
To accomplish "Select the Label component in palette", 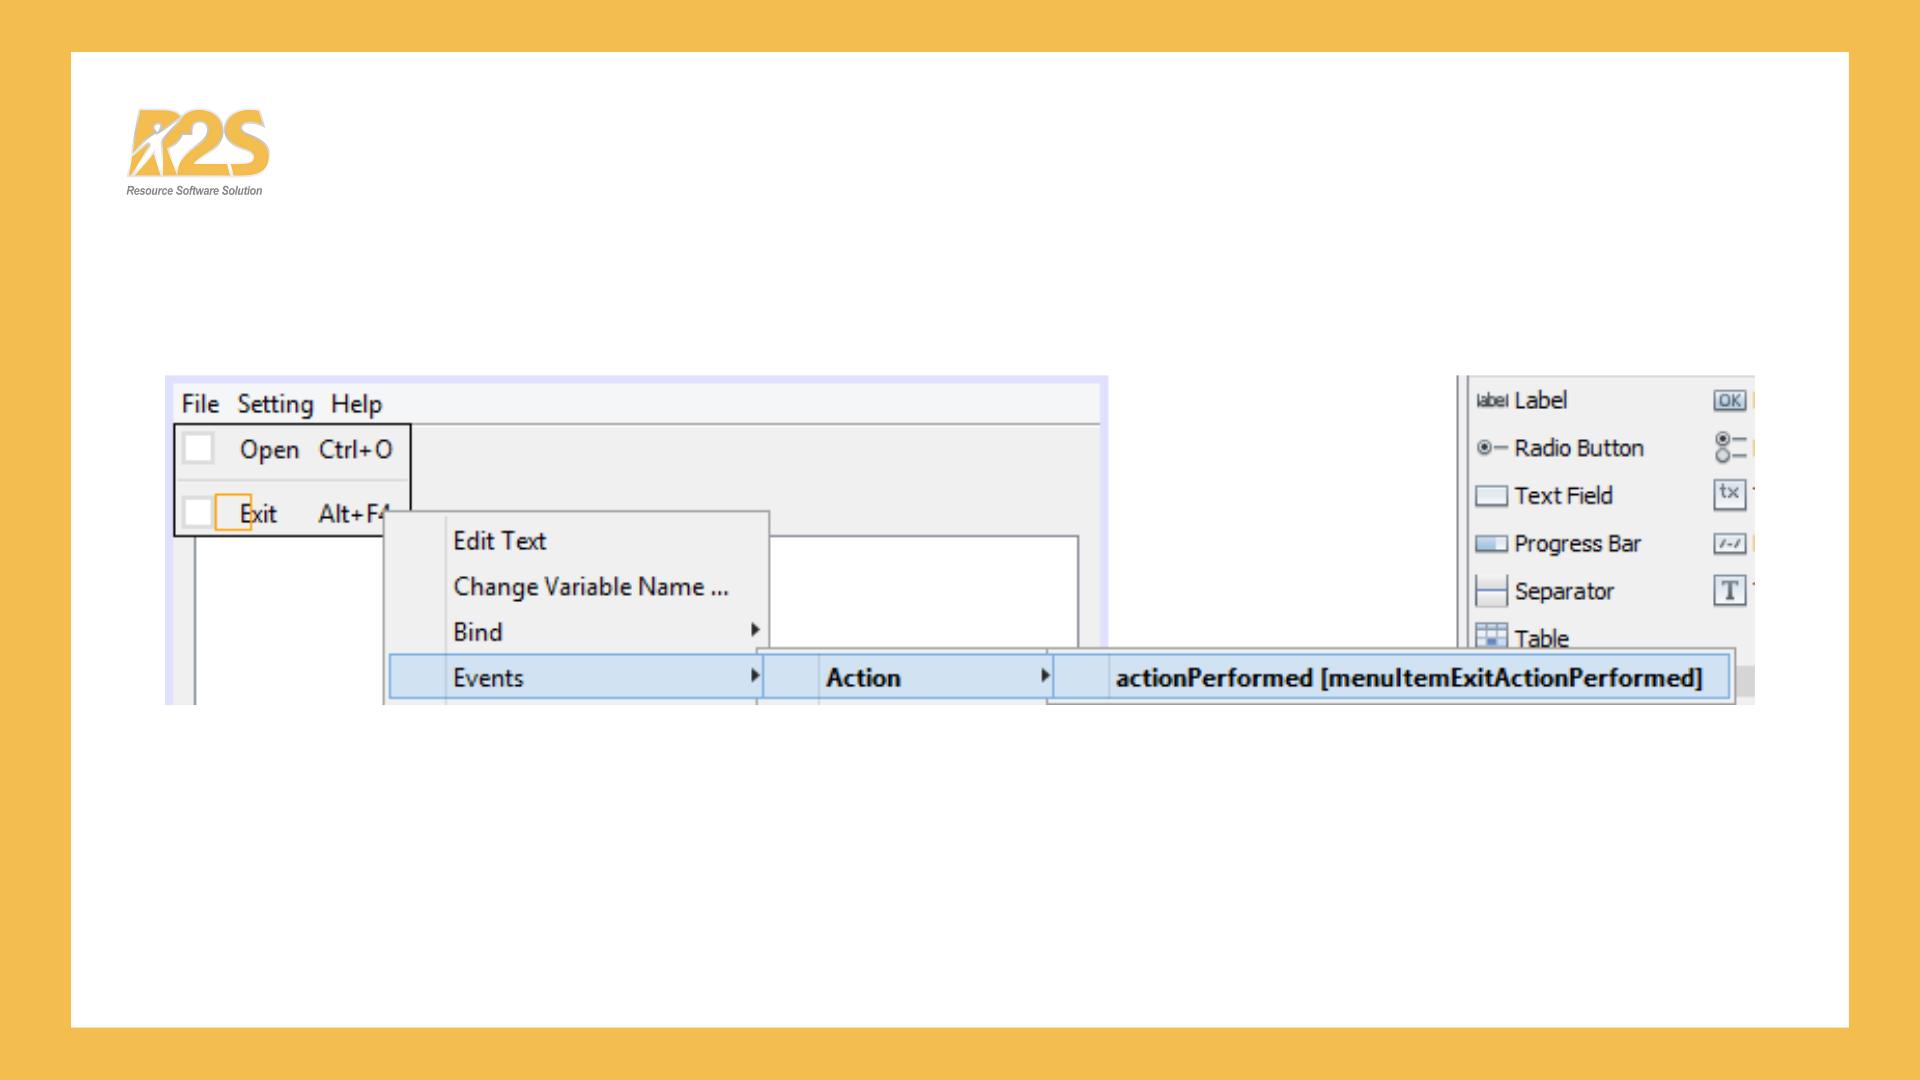I will tap(1539, 401).
